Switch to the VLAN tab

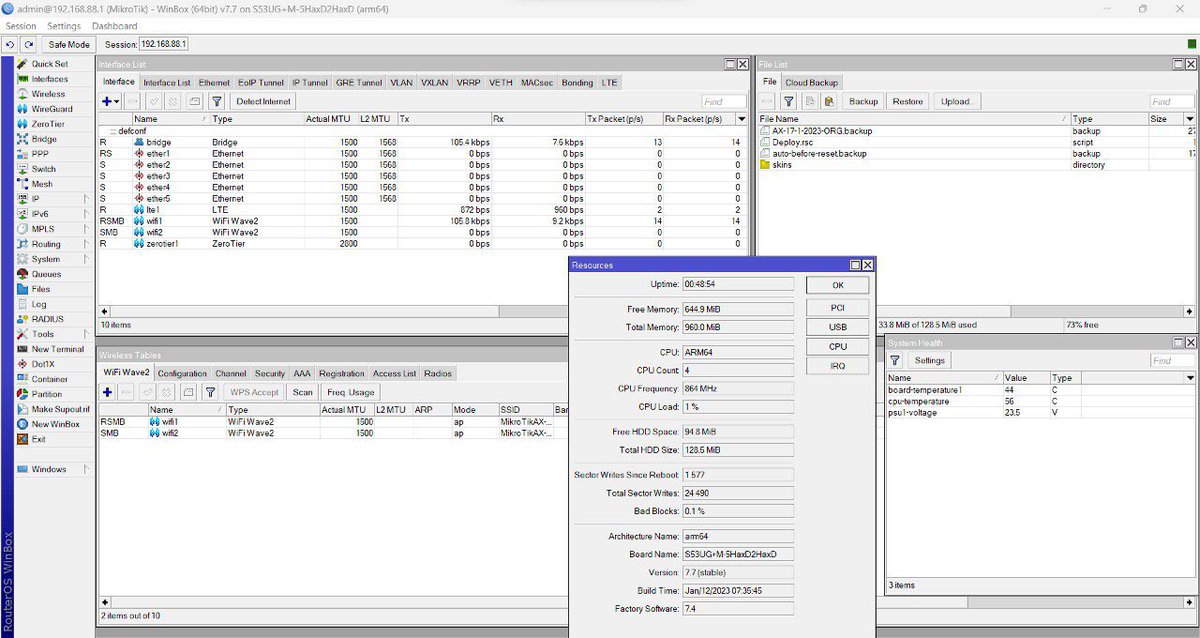point(401,83)
